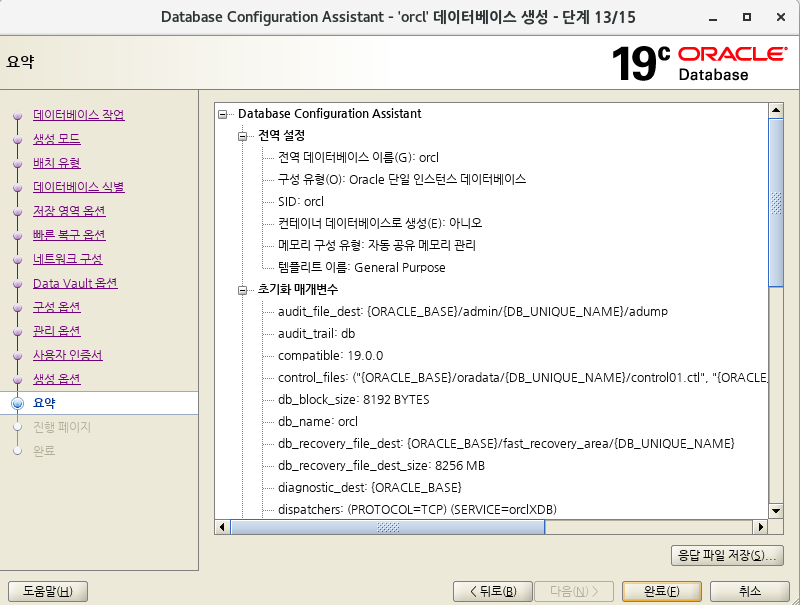Collapse the 전역 설정 tree section

242,136
